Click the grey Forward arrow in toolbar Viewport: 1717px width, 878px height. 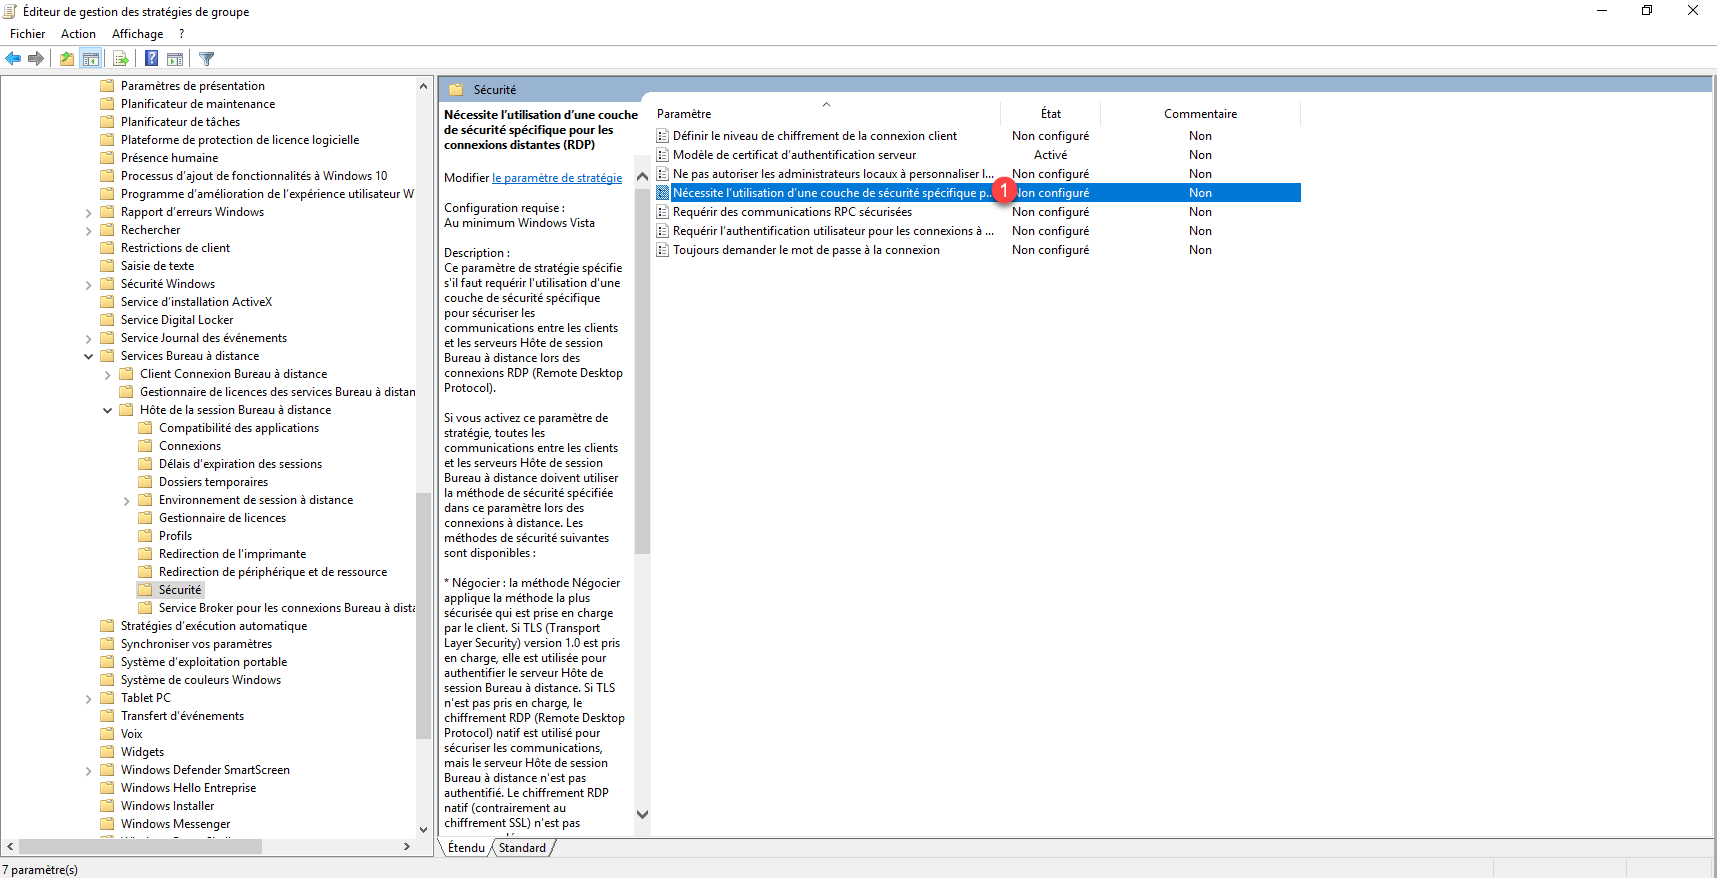pos(36,59)
